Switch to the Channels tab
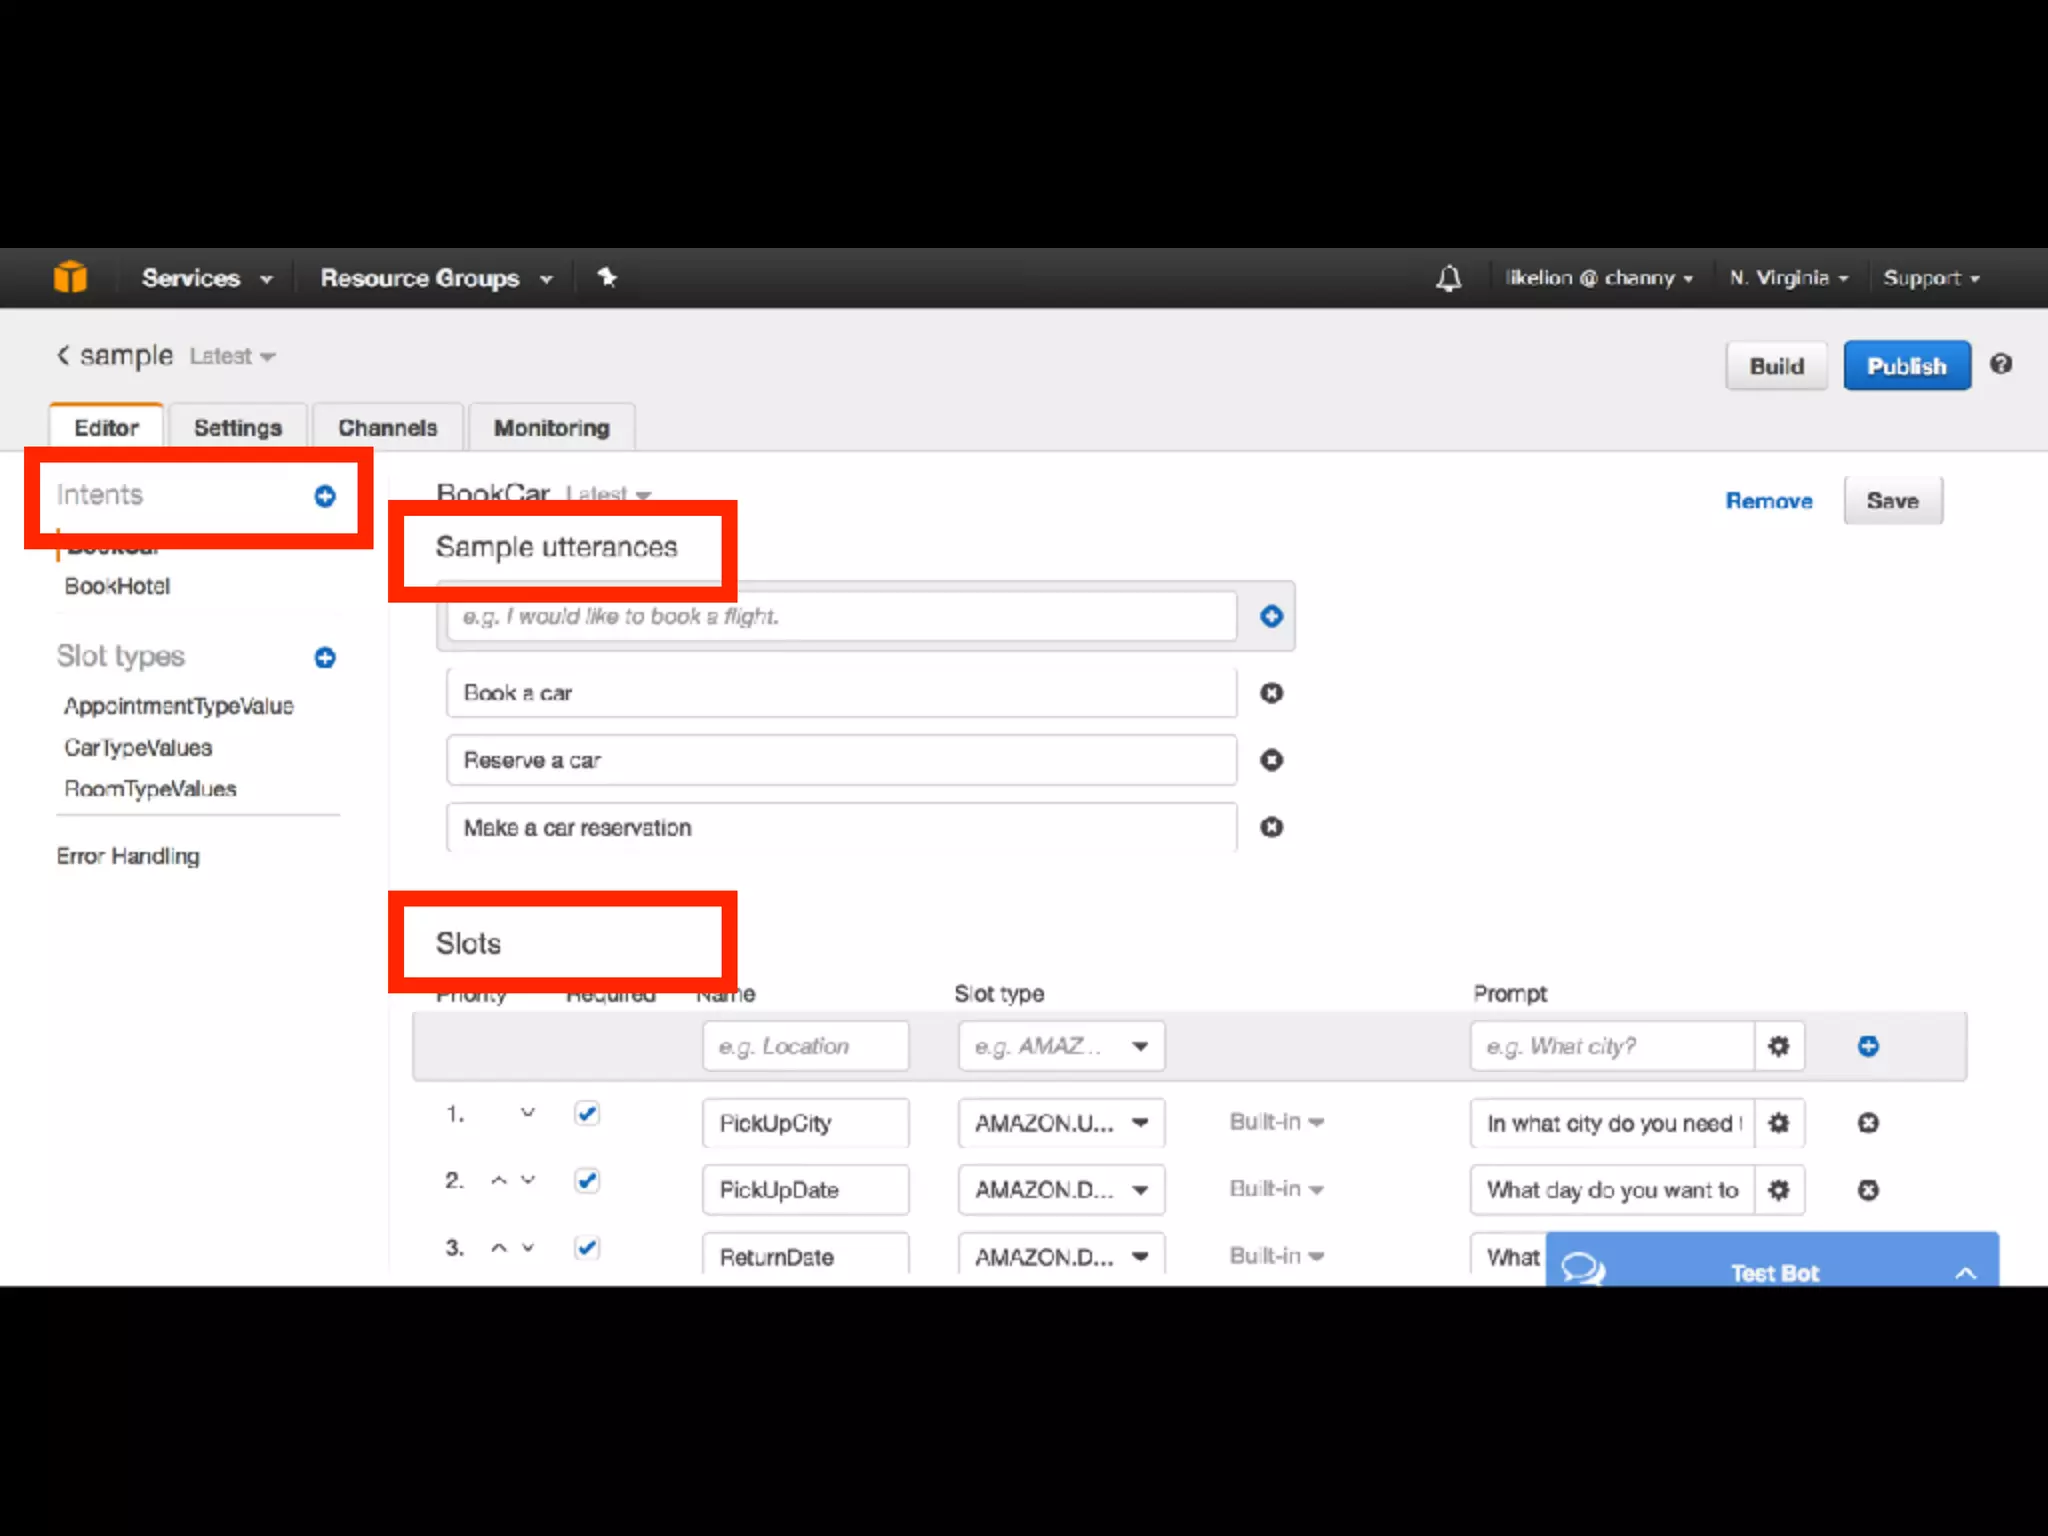This screenshot has height=1536, width=2048. tap(387, 428)
